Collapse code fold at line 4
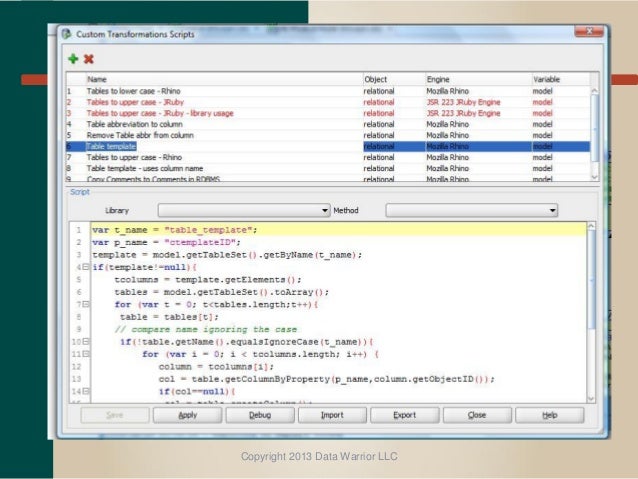Image resolution: width=638 pixels, height=479 pixels. click(85, 267)
